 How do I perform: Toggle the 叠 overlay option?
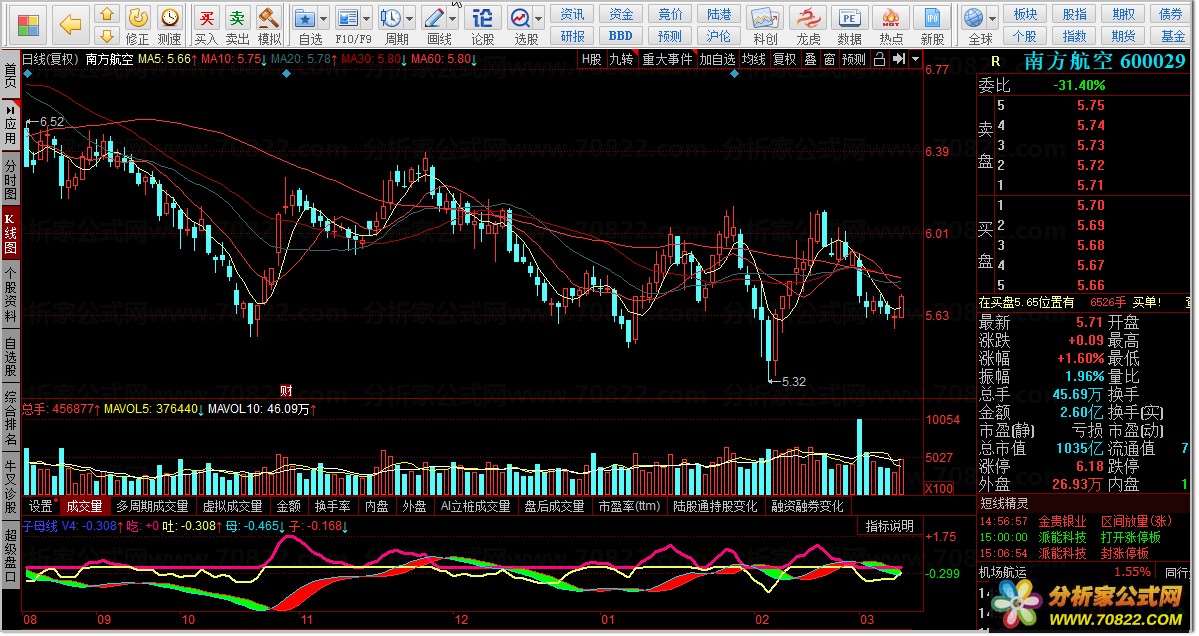(x=811, y=59)
